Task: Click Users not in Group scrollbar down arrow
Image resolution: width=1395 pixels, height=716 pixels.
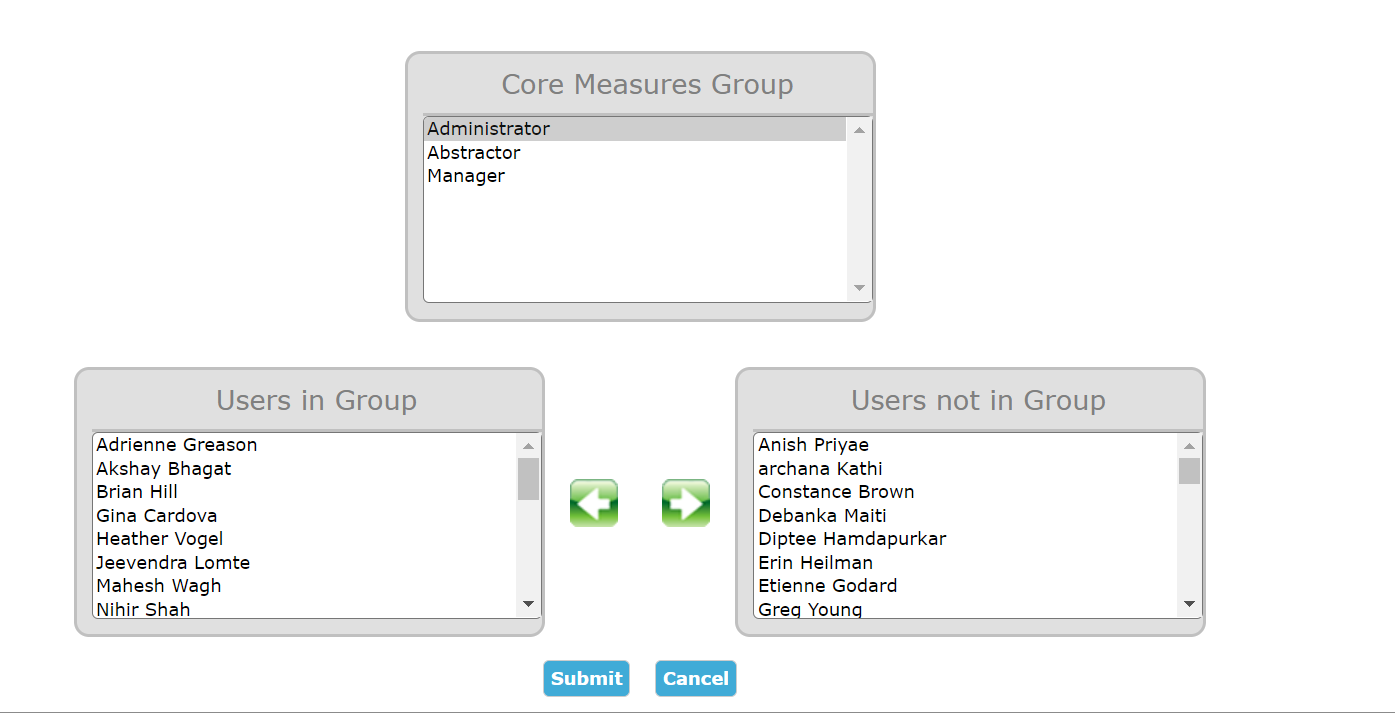Action: [1189, 605]
